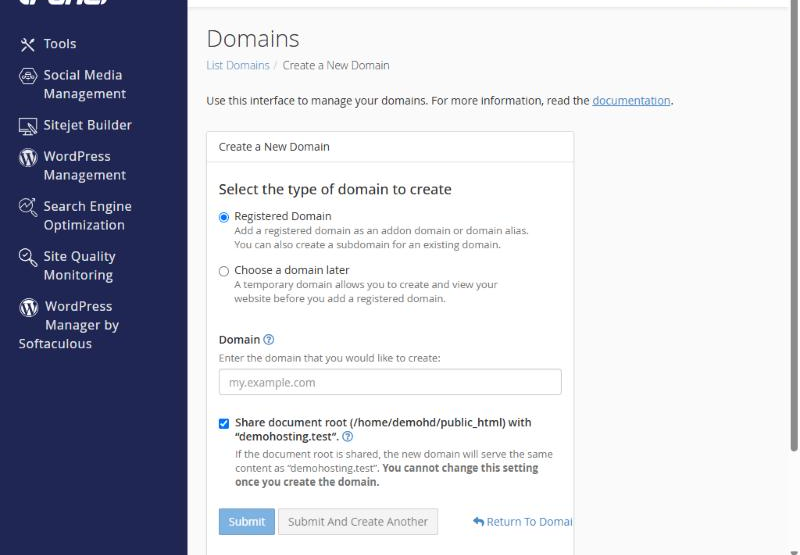The height and width of the screenshot is (555, 800).
Task: Click the WordPress Management logo icon
Action: pos(28,157)
